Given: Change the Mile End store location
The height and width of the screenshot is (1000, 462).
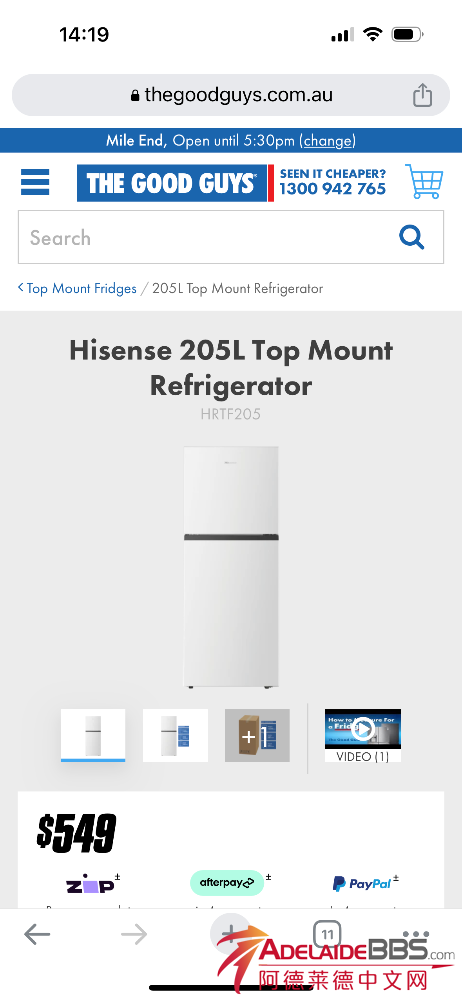Looking at the screenshot, I should [x=328, y=140].
